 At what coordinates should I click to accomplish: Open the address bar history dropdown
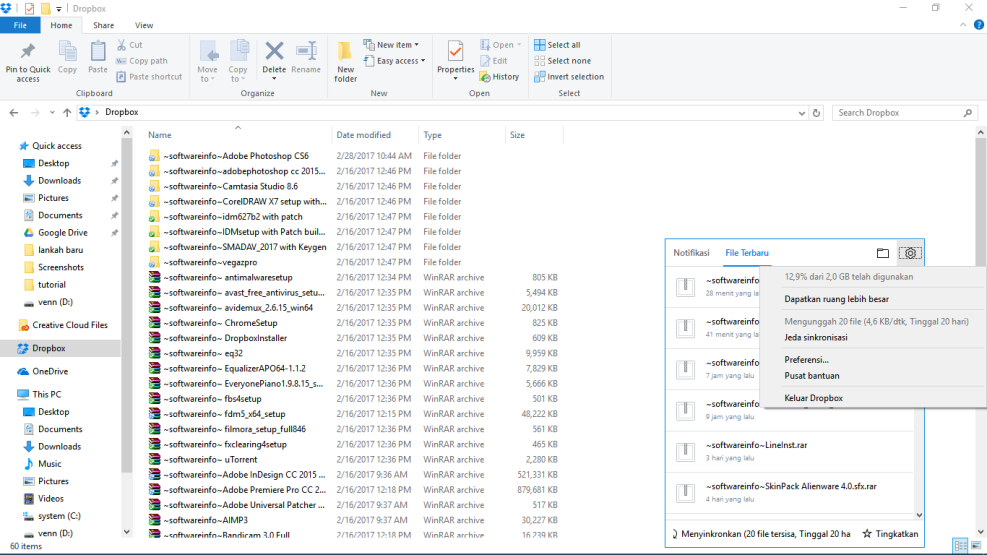coord(801,113)
